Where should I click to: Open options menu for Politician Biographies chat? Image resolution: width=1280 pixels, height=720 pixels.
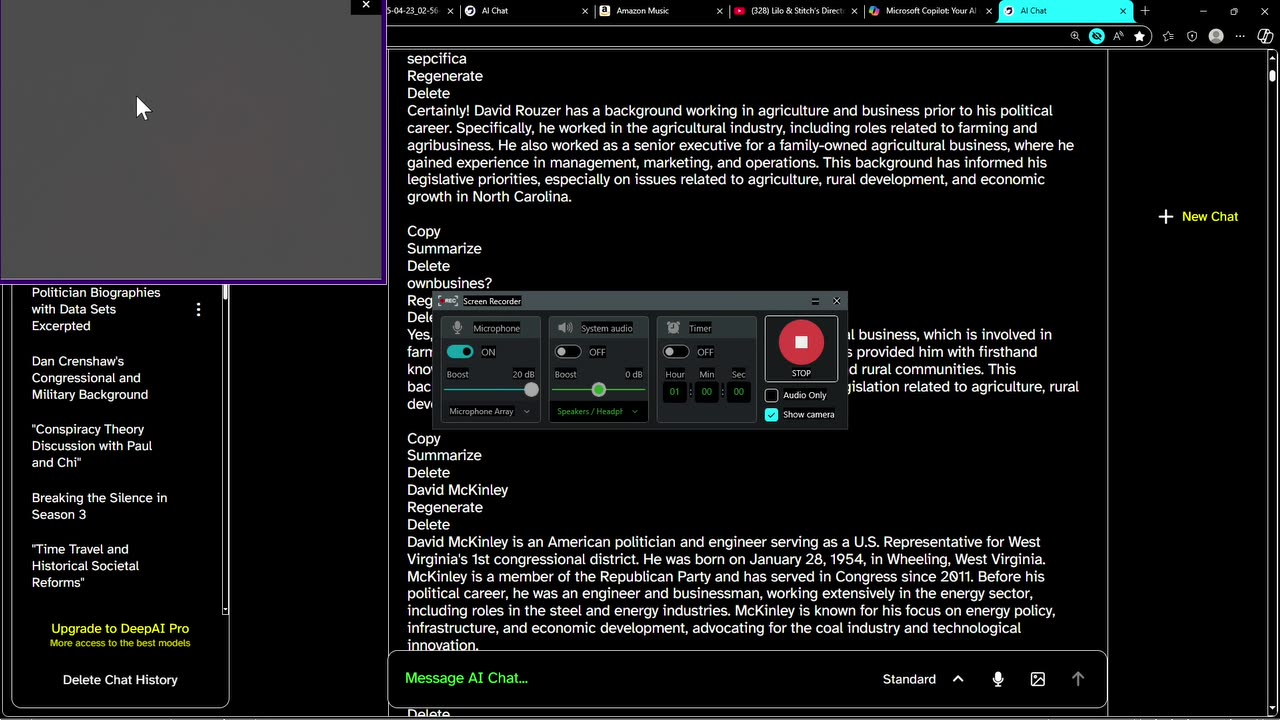[198, 310]
